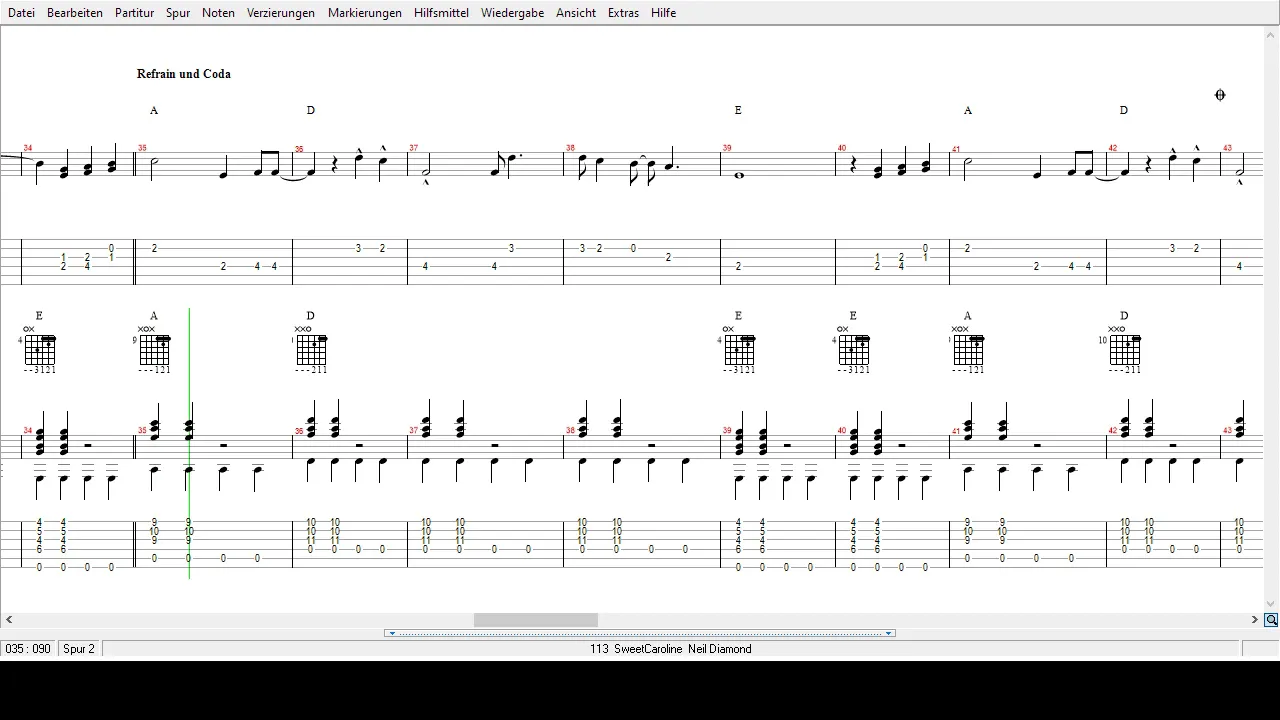Screen dimensions: 1280x720
Task: Click the 'Refrain und Coda' section title
Action: pyautogui.click(x=184, y=74)
